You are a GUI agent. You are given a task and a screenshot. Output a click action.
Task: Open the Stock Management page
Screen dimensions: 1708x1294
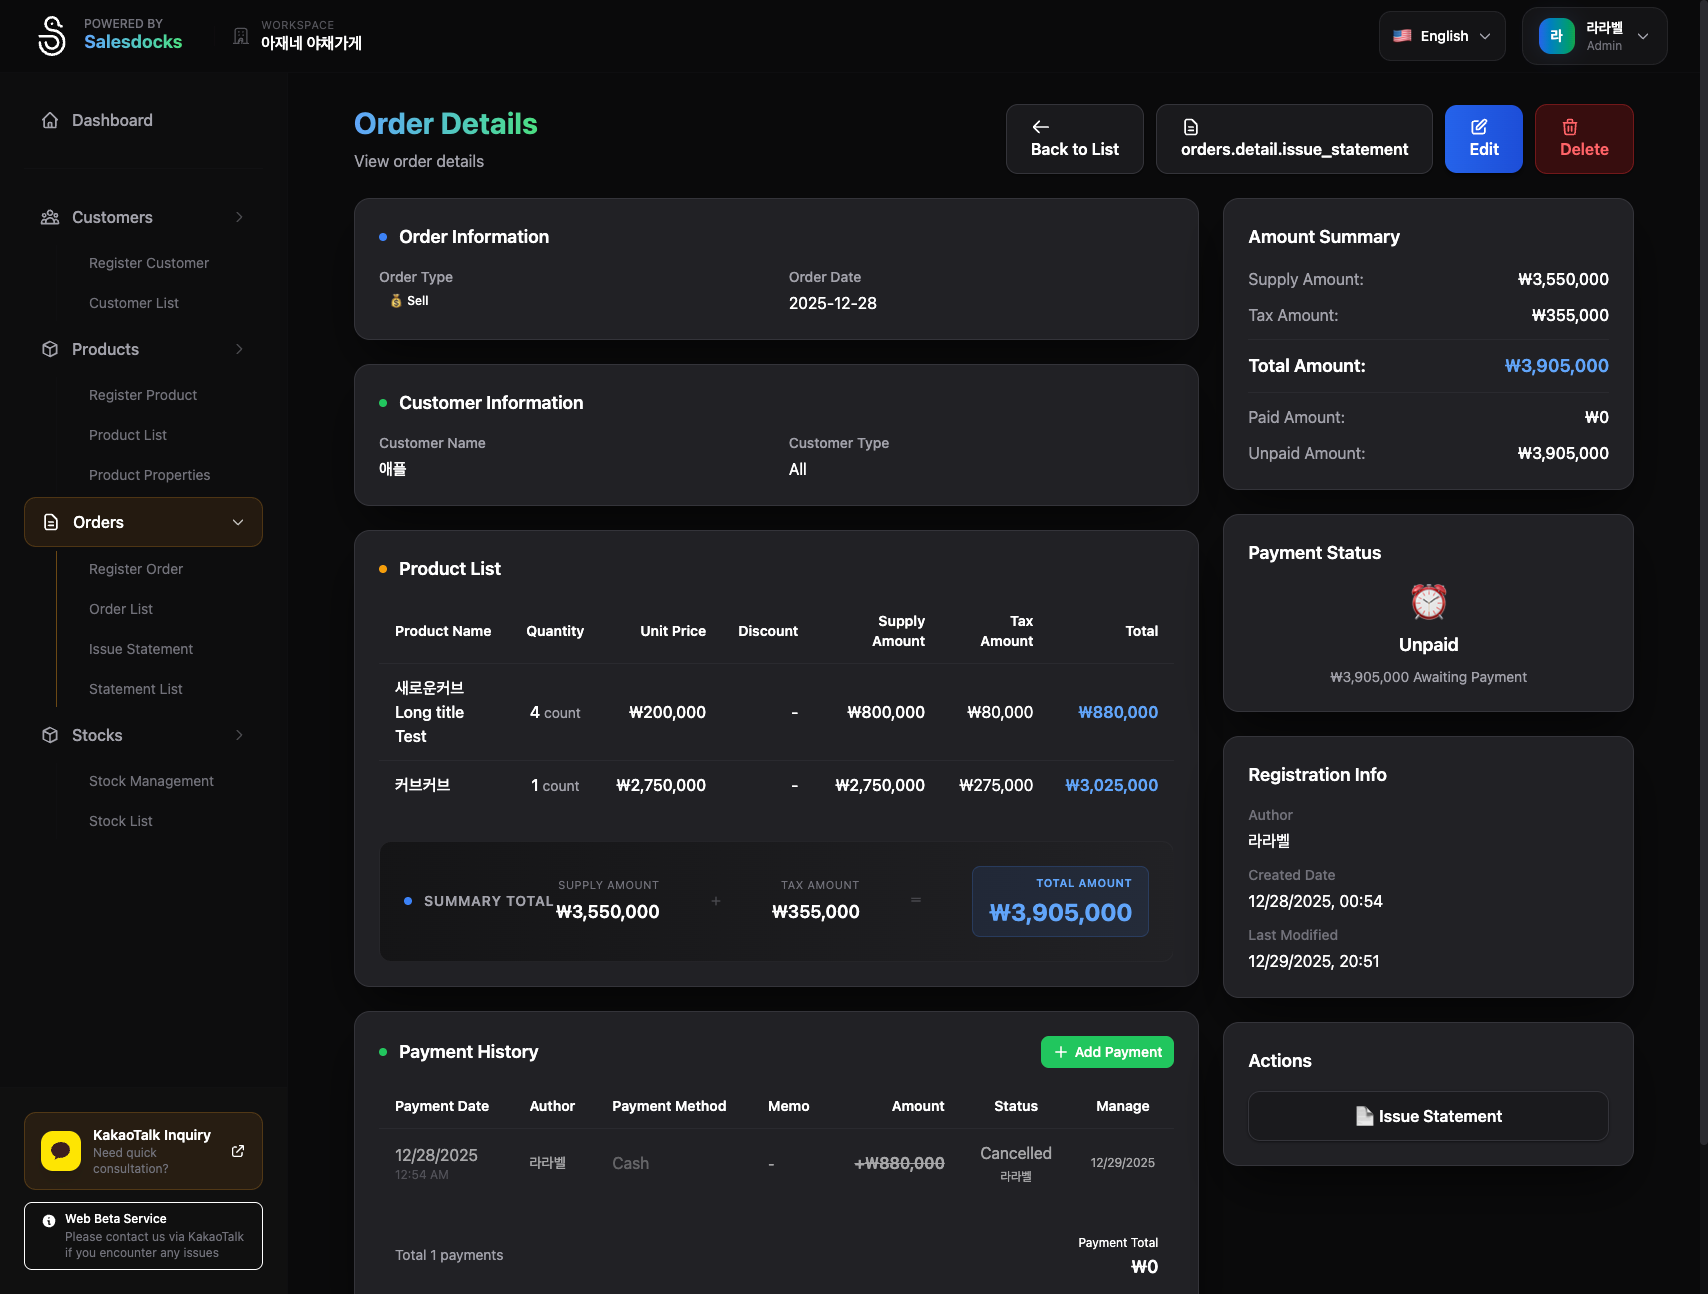point(151,781)
